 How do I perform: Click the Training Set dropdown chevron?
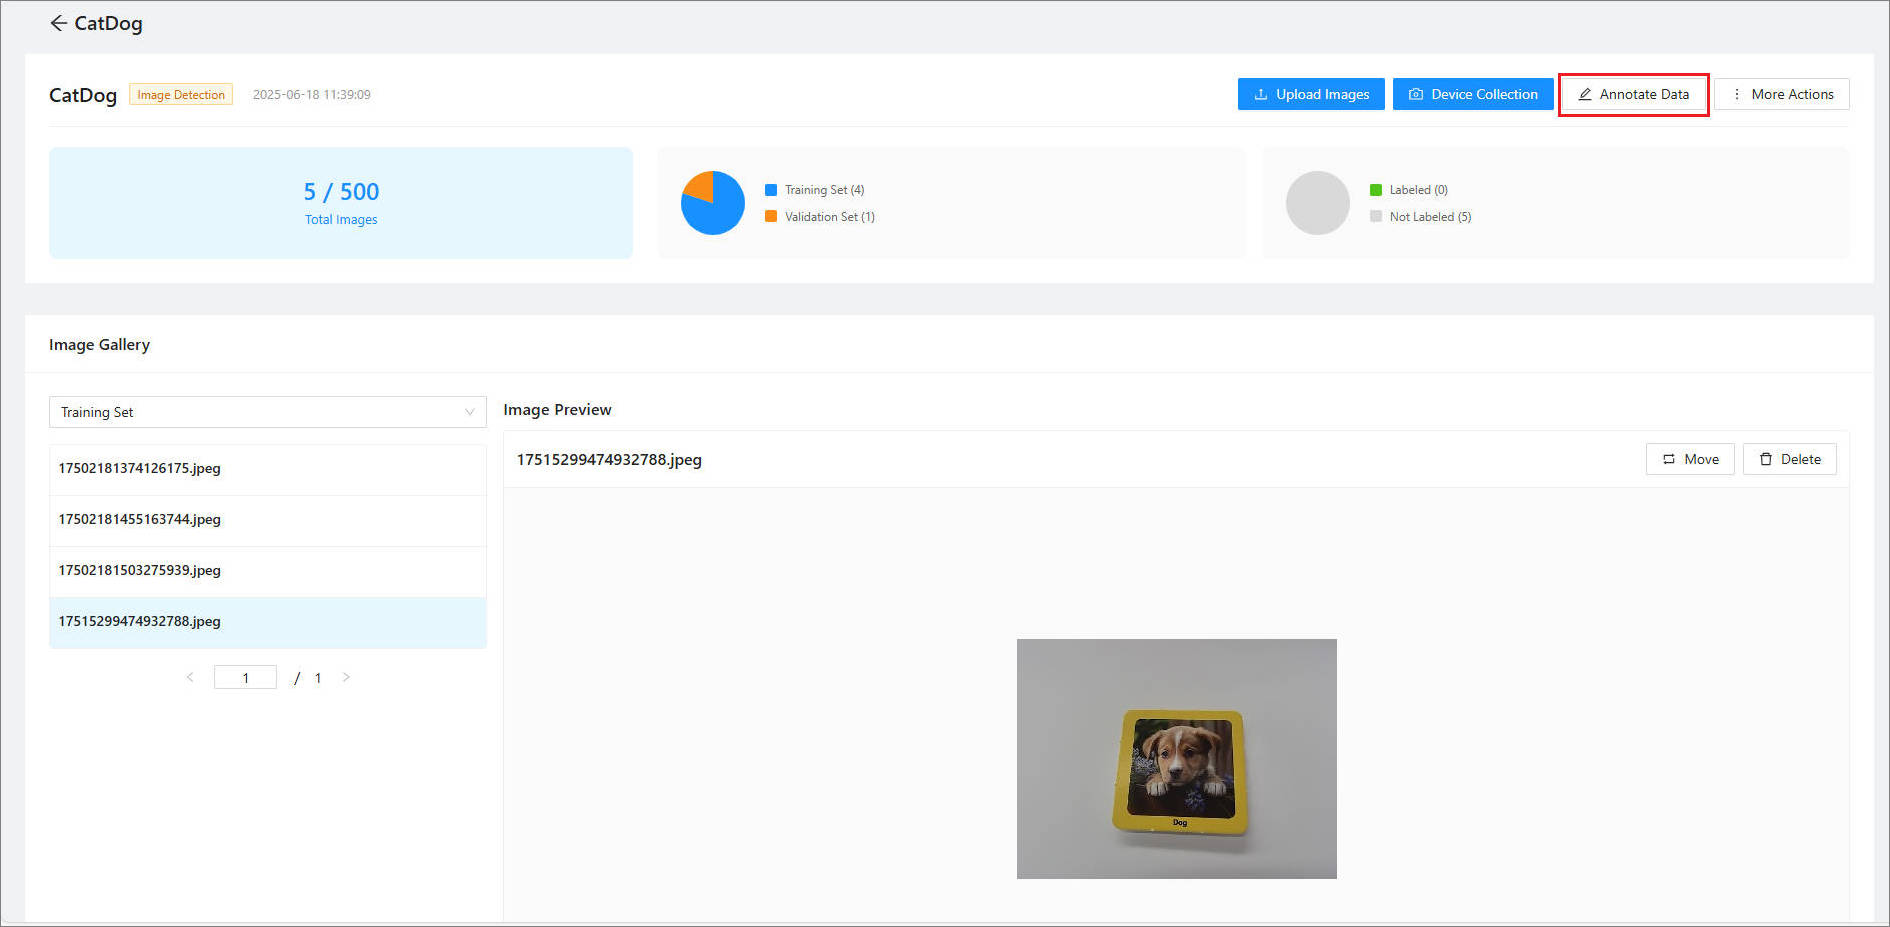[470, 412]
